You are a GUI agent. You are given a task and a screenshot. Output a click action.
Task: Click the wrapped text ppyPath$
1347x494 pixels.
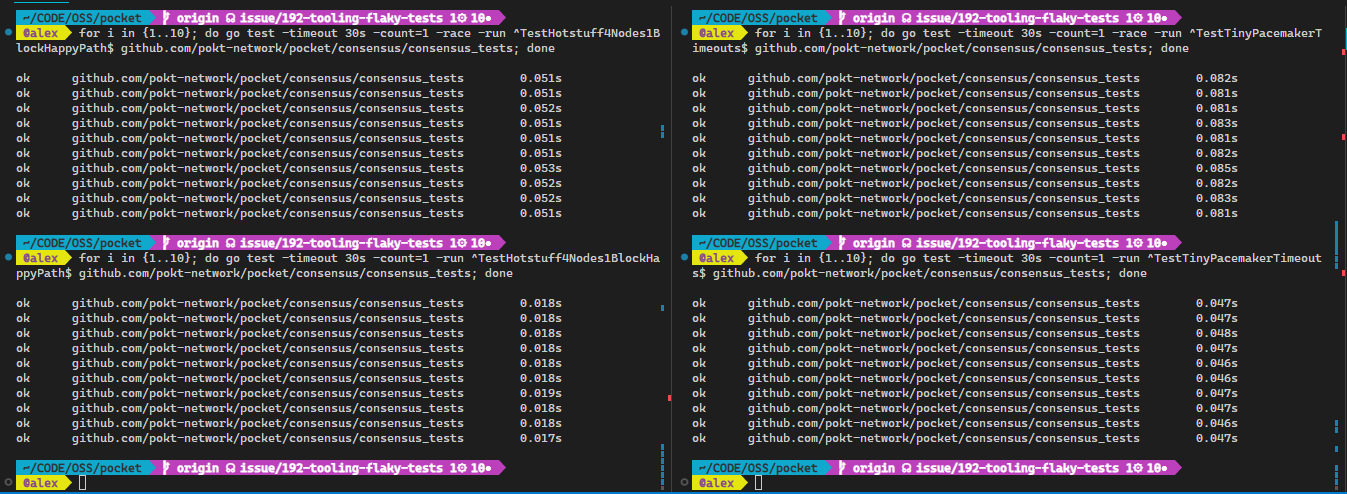[44, 273]
